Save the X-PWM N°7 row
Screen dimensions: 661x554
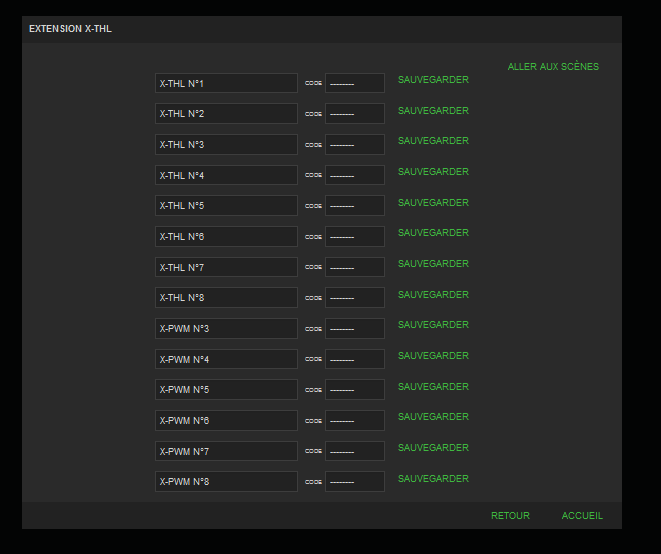coord(433,447)
